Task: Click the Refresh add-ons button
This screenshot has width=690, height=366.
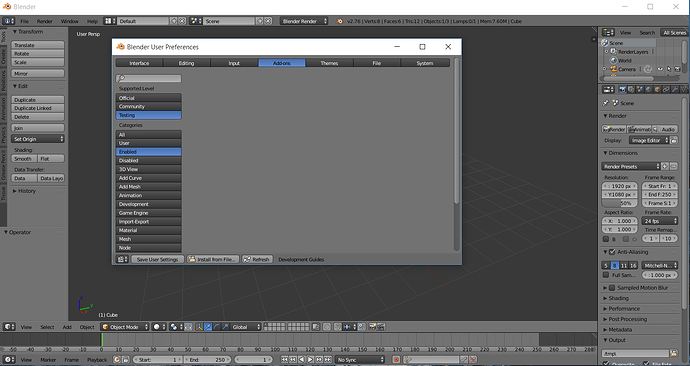Action: pyautogui.click(x=257, y=259)
